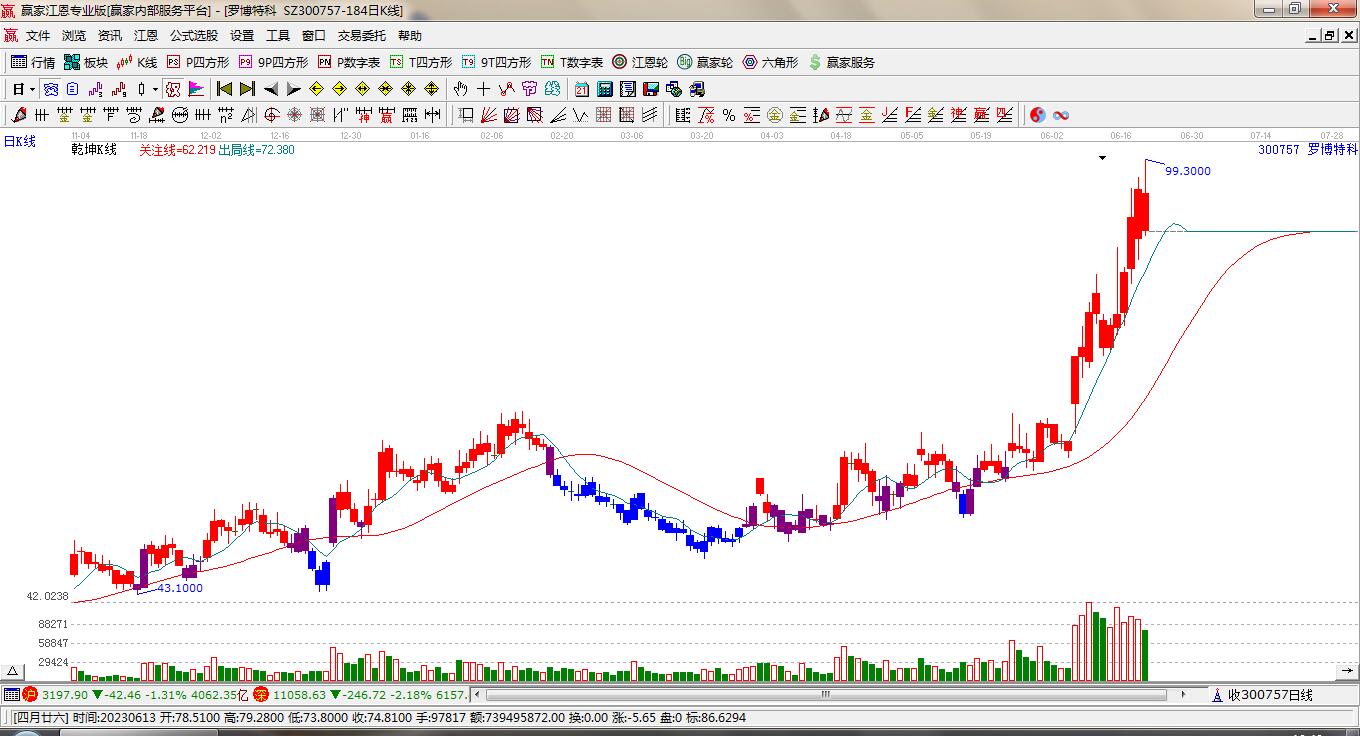Open the 交易委托 menu

tap(361, 35)
